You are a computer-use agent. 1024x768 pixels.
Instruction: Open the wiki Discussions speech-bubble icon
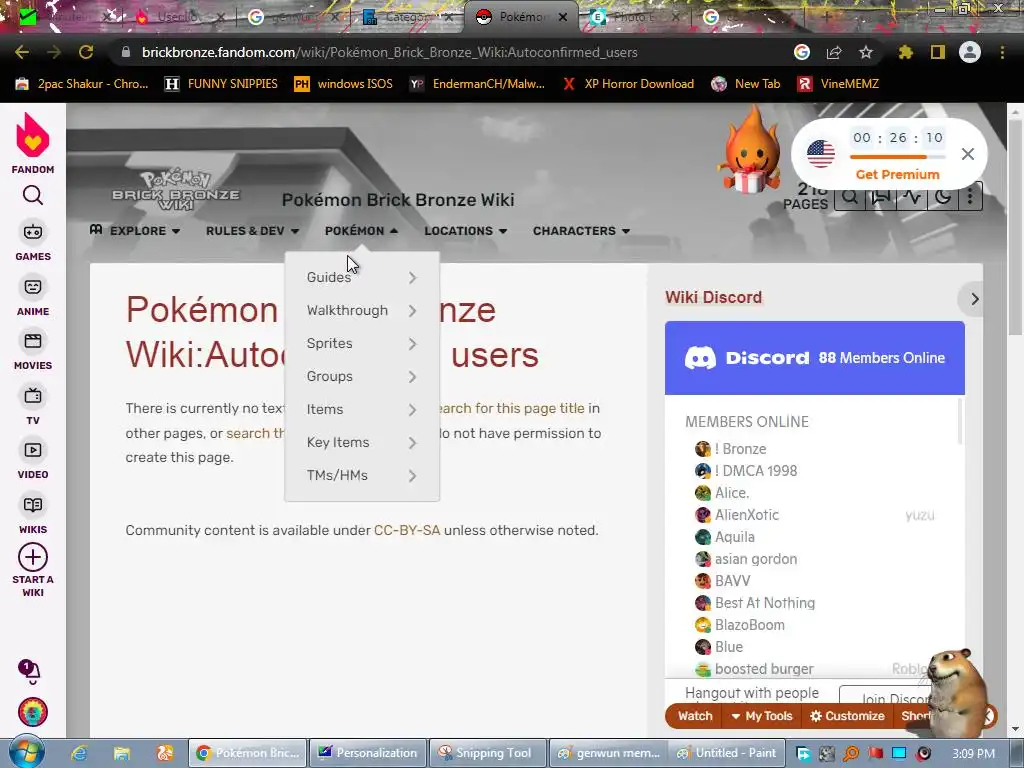click(881, 197)
